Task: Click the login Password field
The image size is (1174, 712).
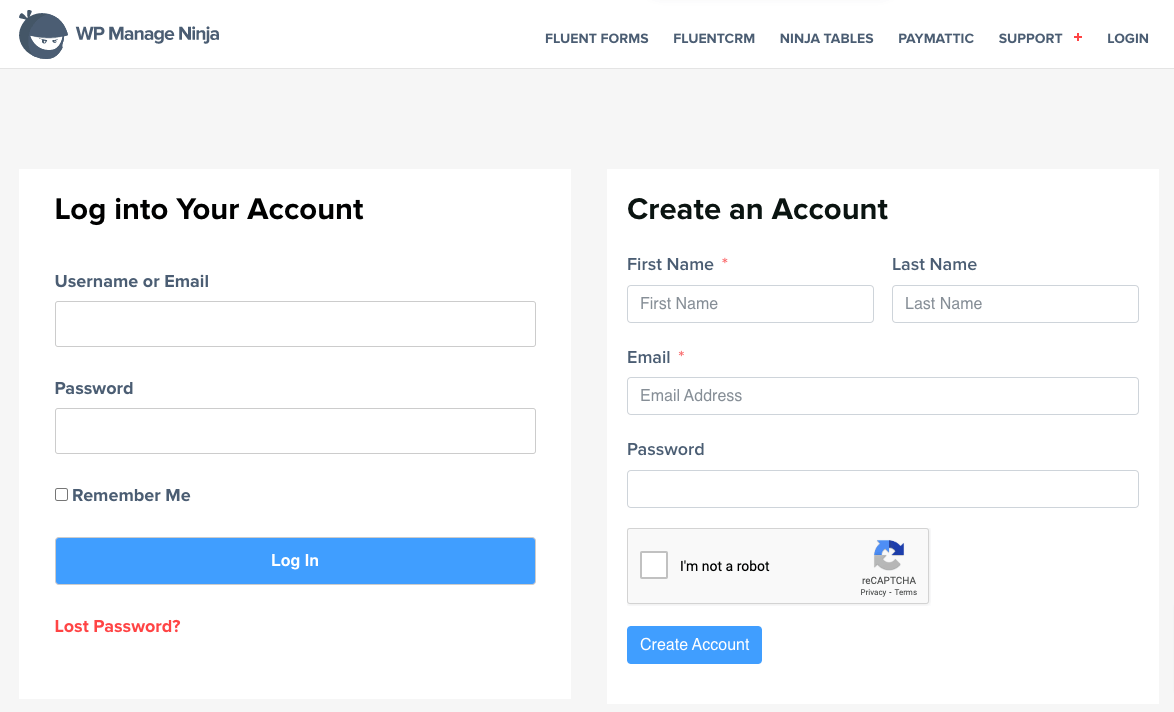Action: [x=295, y=431]
